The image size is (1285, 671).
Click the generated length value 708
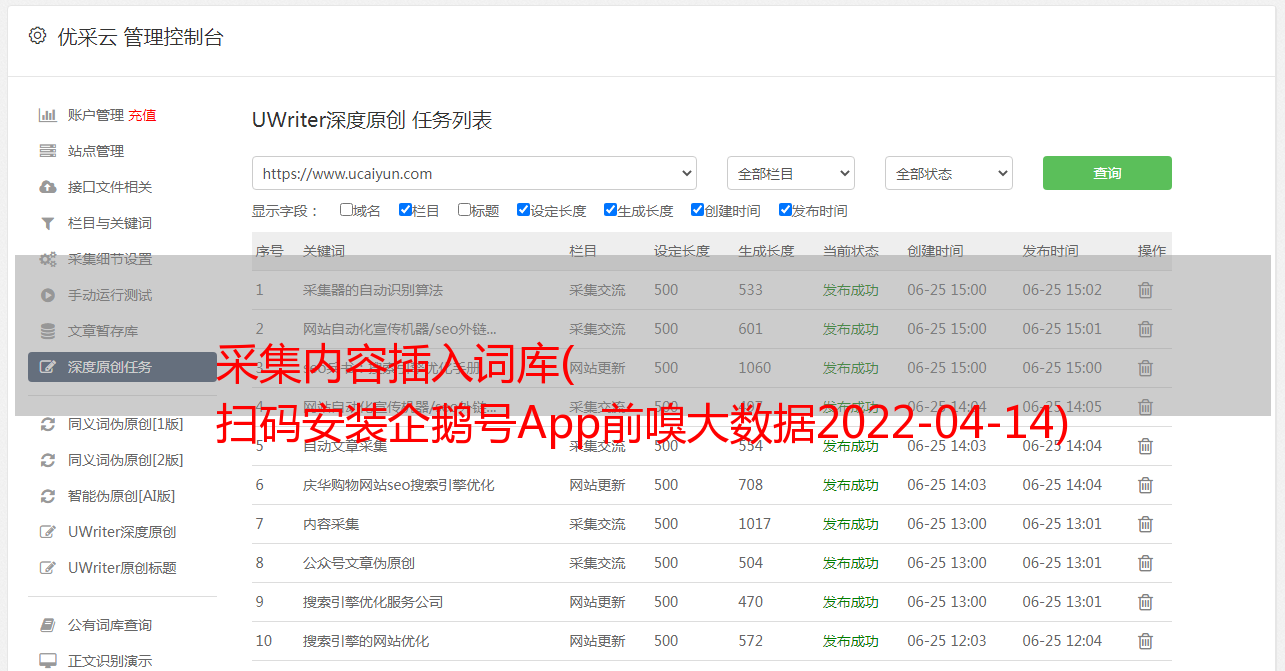click(x=750, y=485)
